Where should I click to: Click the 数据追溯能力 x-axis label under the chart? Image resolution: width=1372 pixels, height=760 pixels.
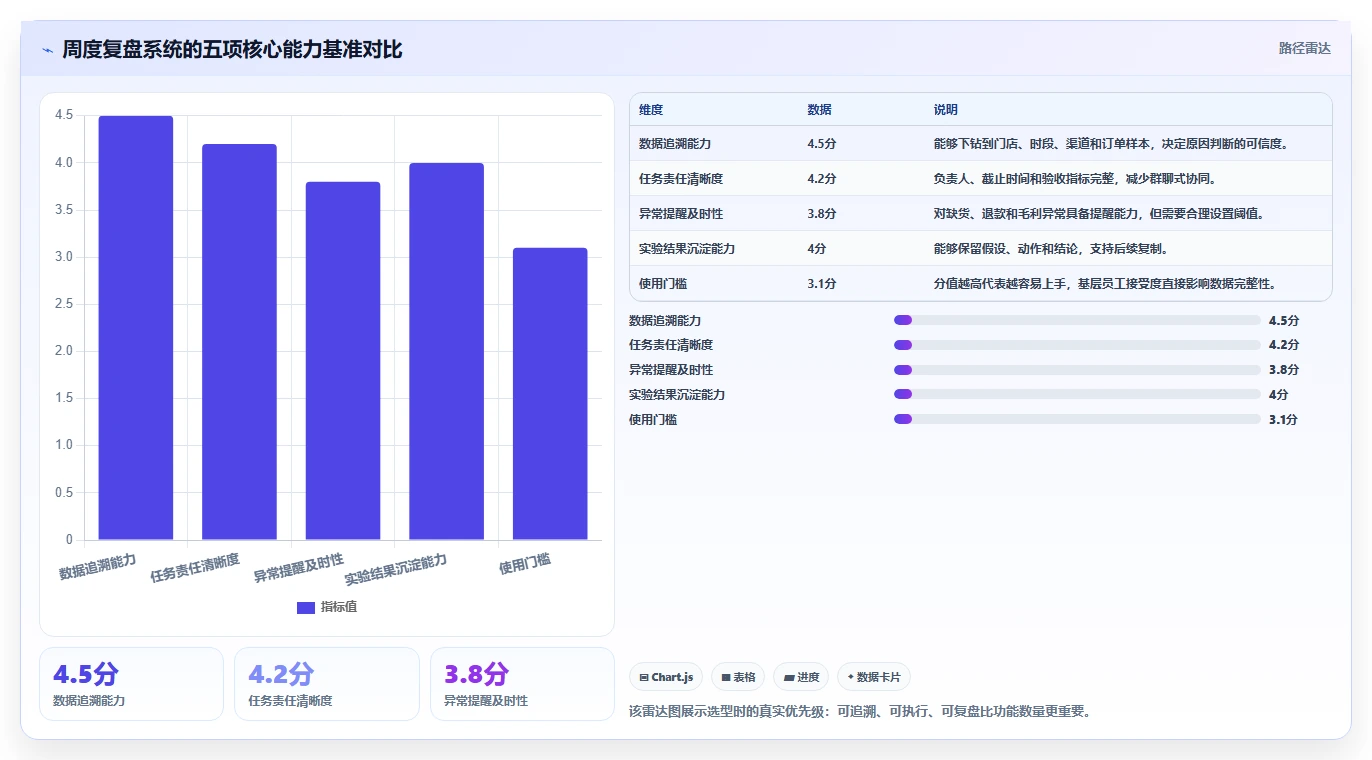[97, 566]
